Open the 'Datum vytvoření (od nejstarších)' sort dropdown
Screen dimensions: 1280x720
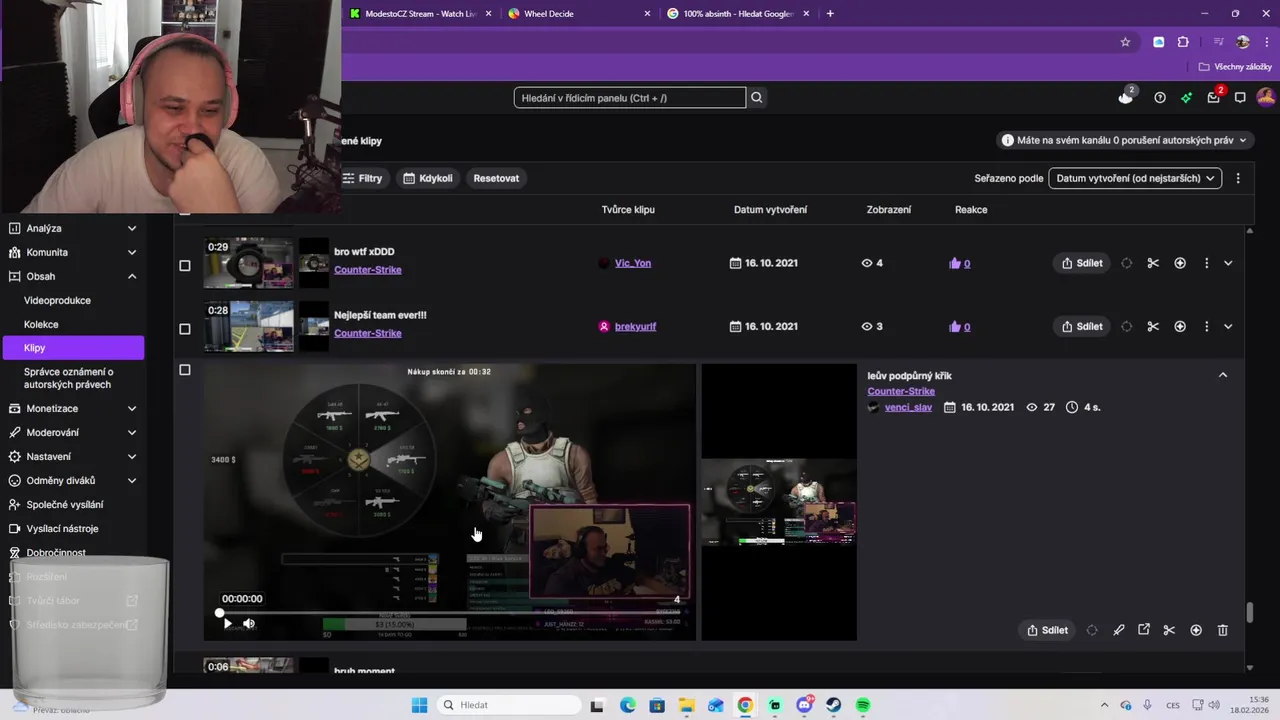tap(1135, 178)
